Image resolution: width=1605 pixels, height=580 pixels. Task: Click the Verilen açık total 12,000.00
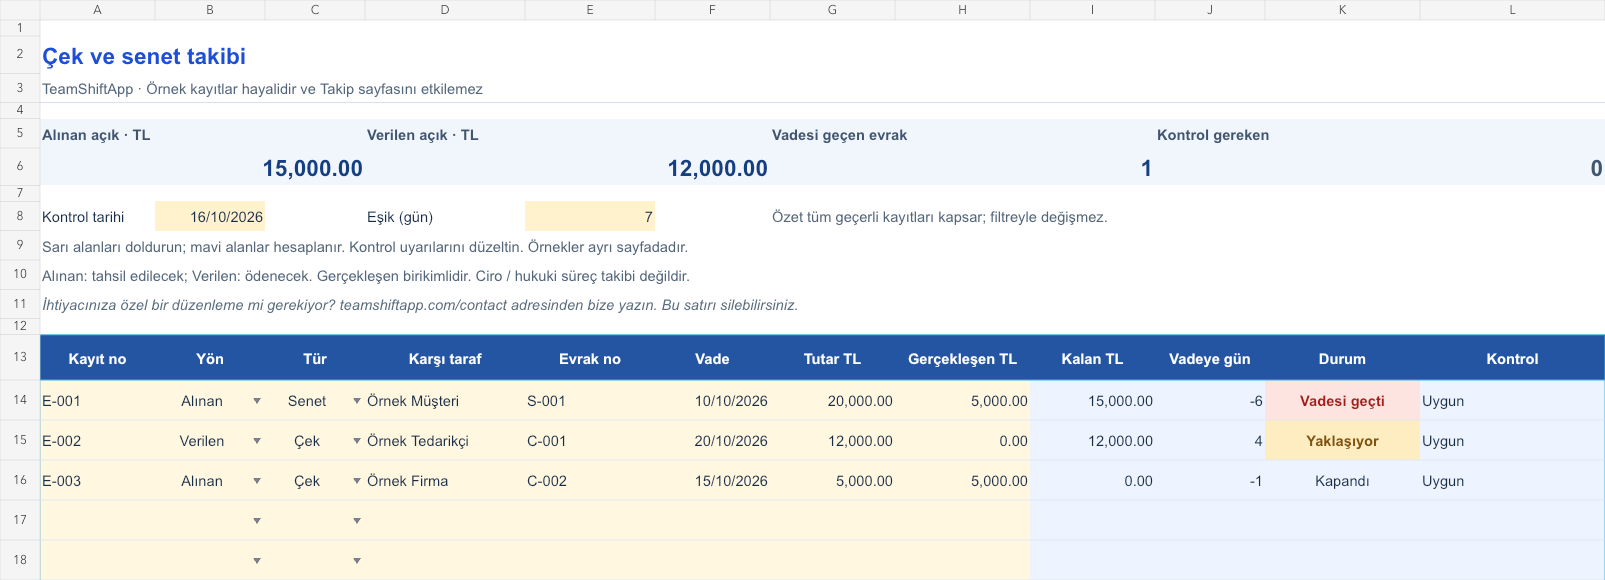718,169
